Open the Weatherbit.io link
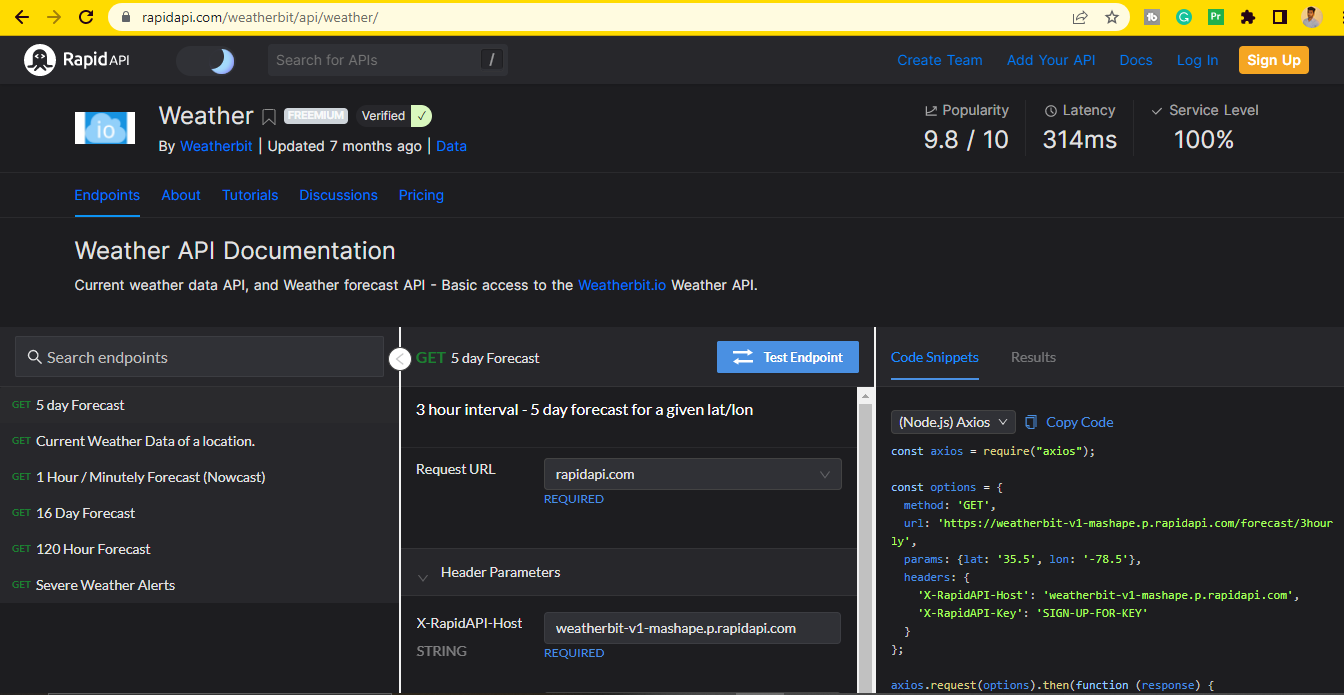Image resolution: width=1344 pixels, height=695 pixels. tap(622, 285)
